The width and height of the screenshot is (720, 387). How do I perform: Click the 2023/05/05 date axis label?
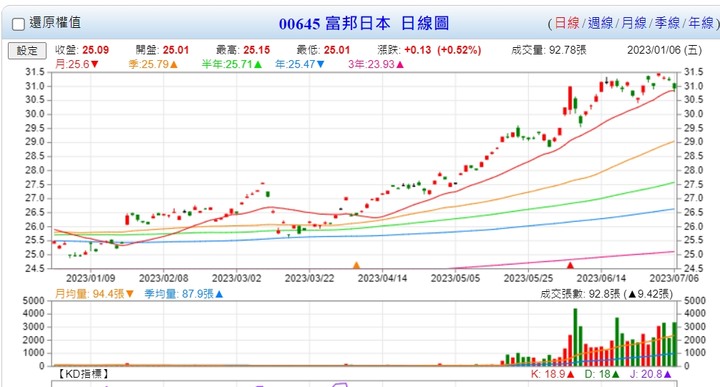[456, 278]
